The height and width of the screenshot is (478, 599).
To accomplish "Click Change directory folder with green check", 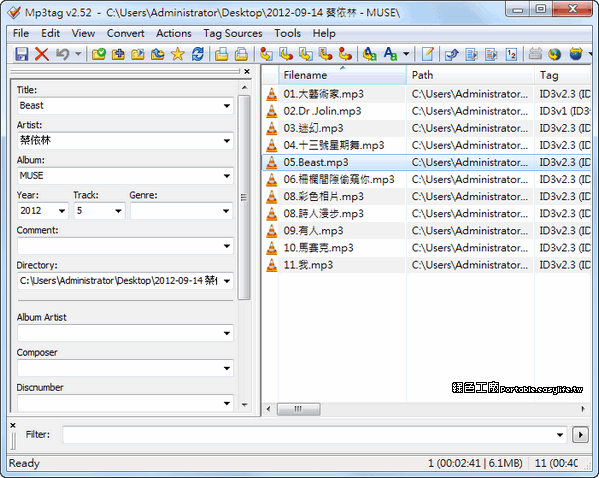I will (99, 54).
